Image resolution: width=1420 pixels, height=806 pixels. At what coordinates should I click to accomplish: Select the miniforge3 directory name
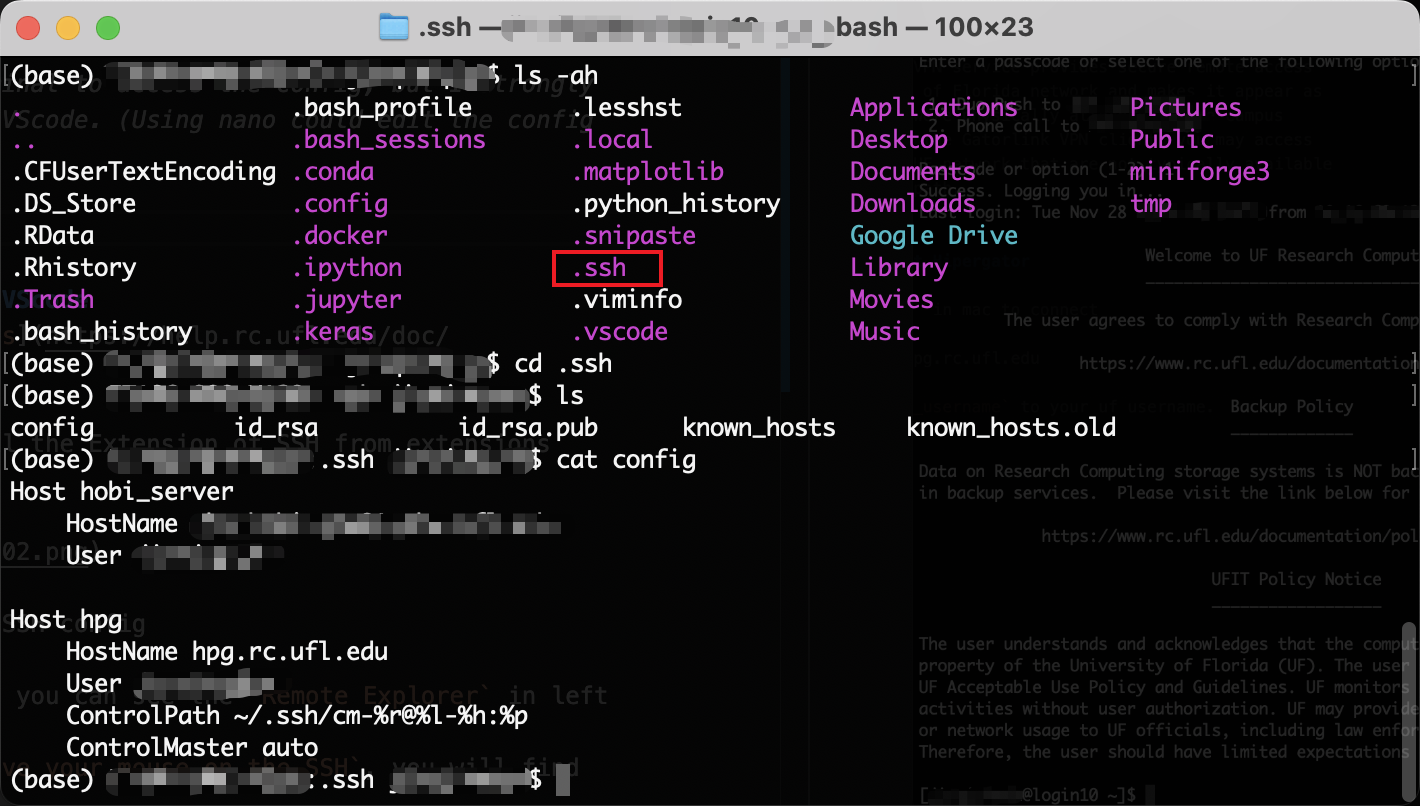click(1200, 171)
